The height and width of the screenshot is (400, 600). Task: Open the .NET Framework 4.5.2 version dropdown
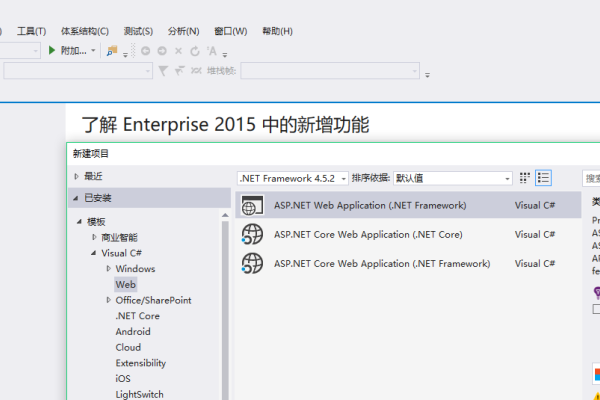293,178
